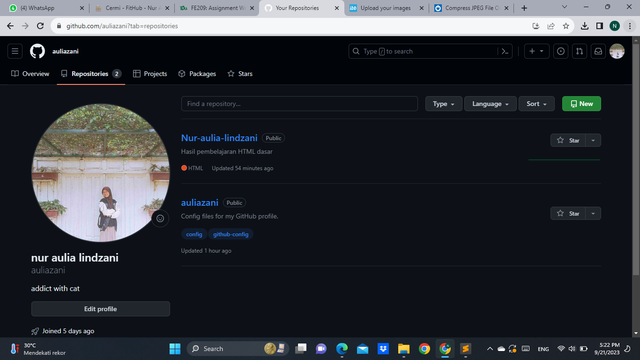Star the Nur-aulia-lindzani repository

point(568,140)
